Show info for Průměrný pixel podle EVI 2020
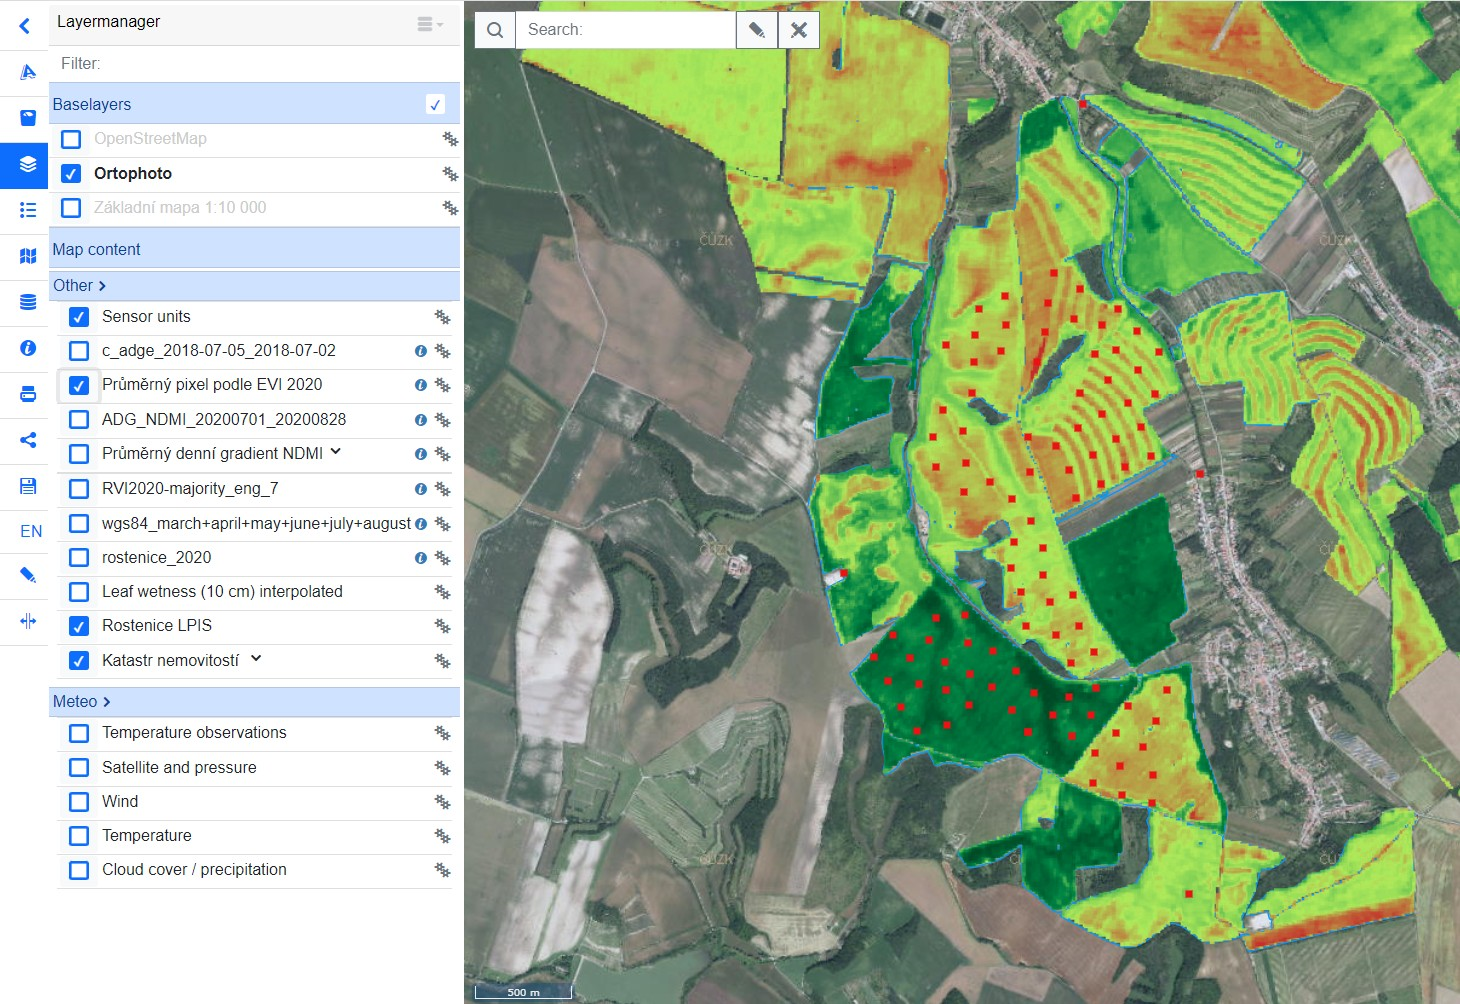Image resolution: width=1460 pixels, height=1004 pixels. tap(421, 385)
